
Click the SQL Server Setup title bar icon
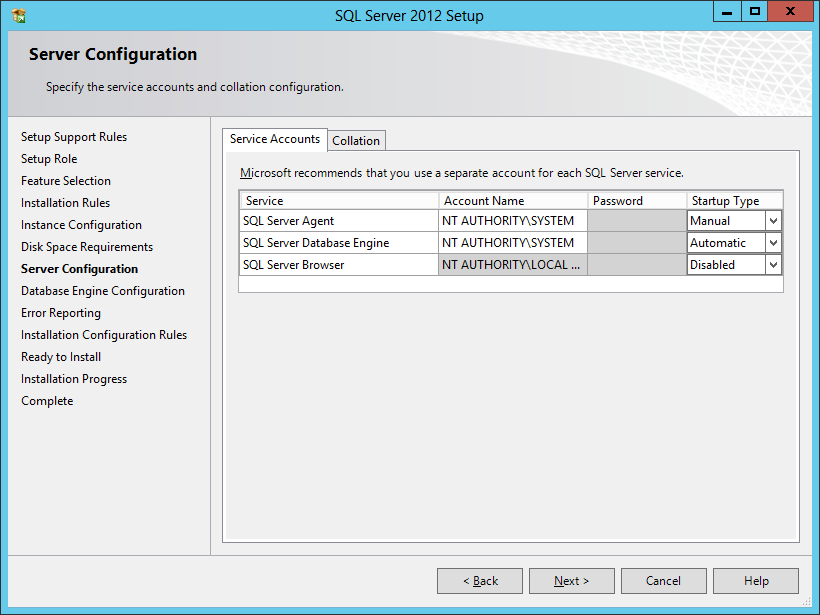[18, 15]
